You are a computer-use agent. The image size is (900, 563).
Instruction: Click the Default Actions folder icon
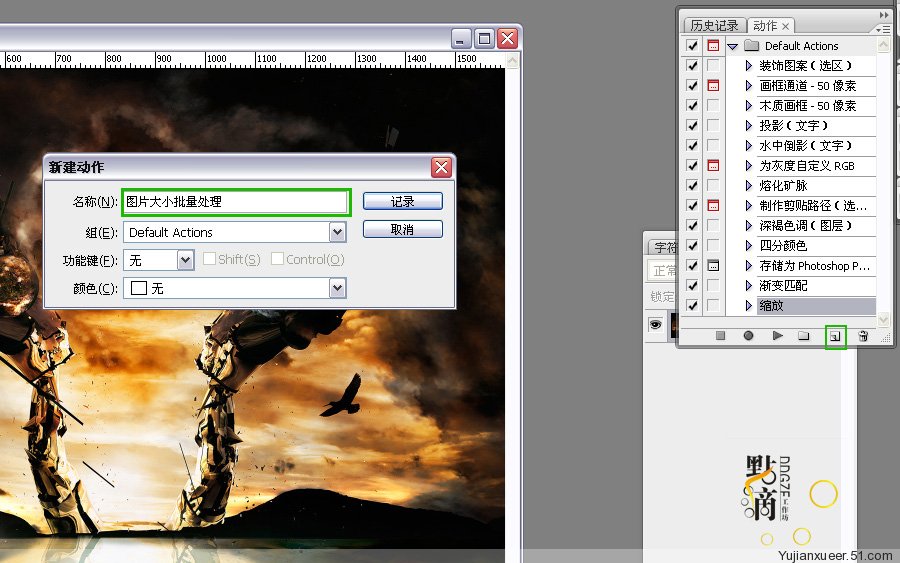pyautogui.click(x=751, y=45)
